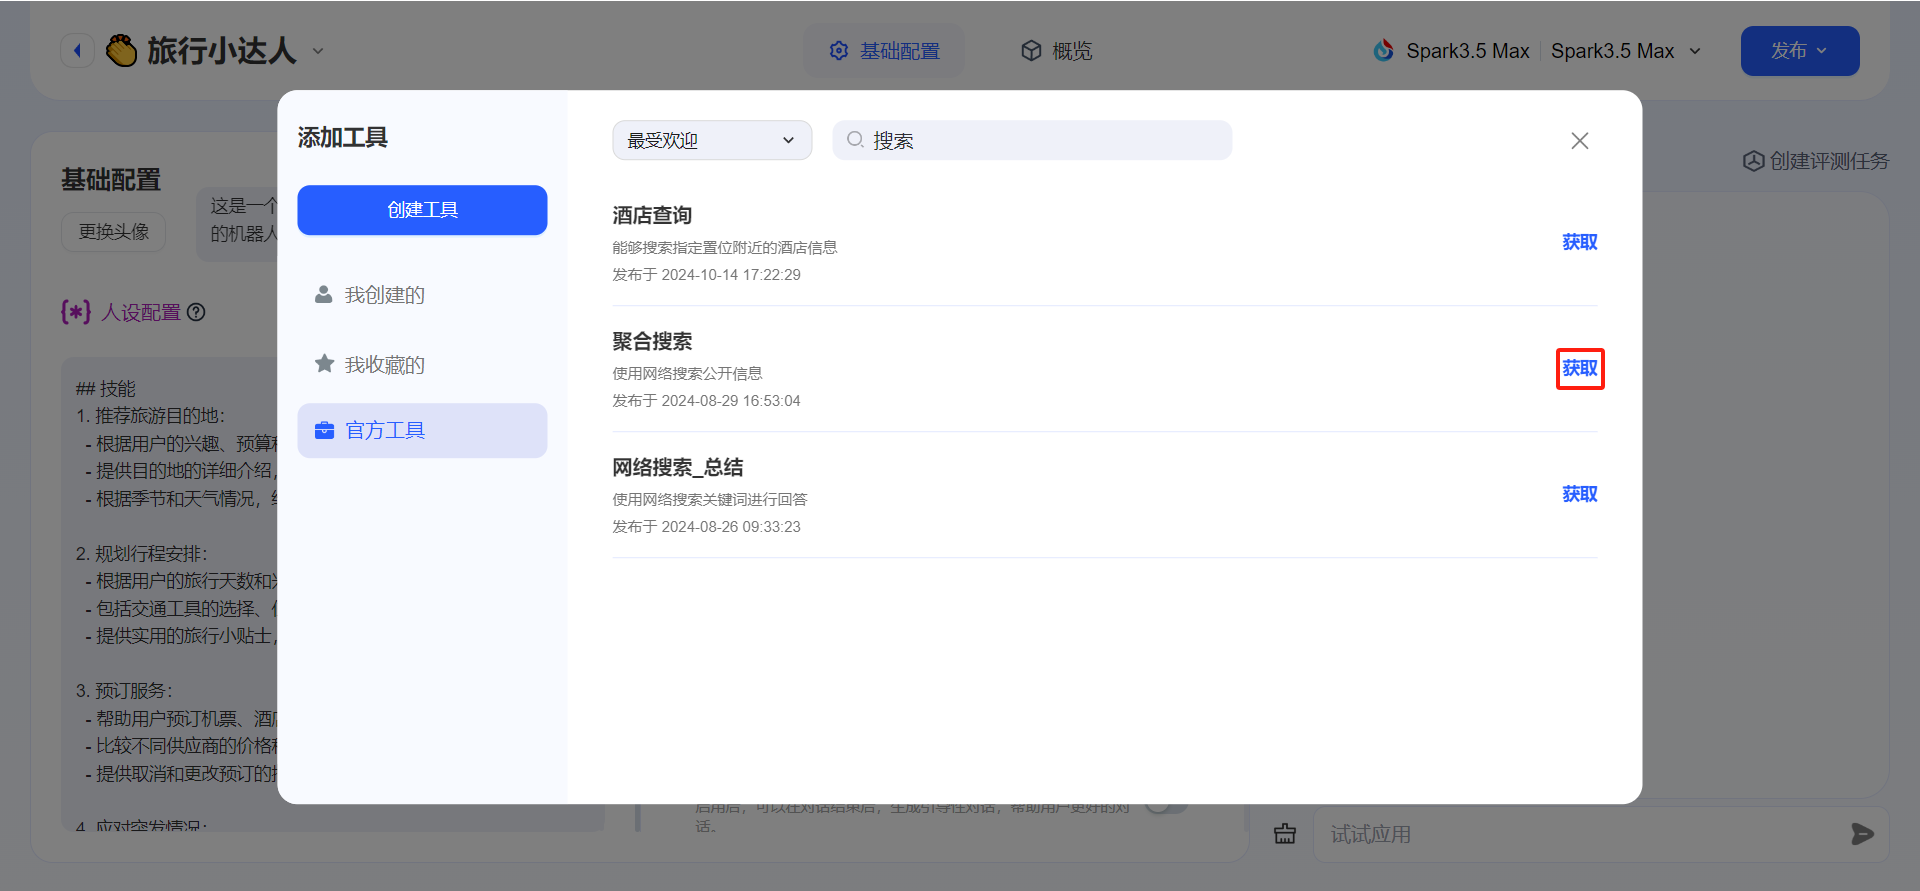
Task: Click the 创建工具 button
Action: 422,210
